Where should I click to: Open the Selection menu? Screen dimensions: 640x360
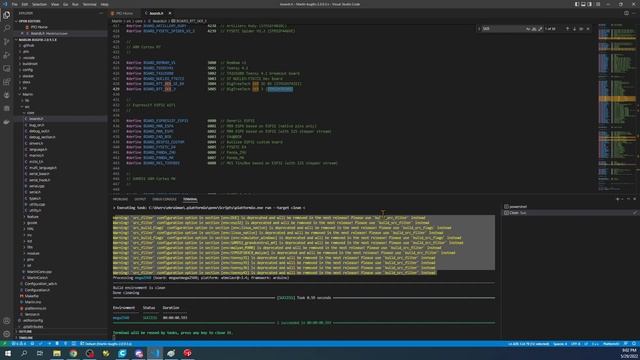[39, 4]
